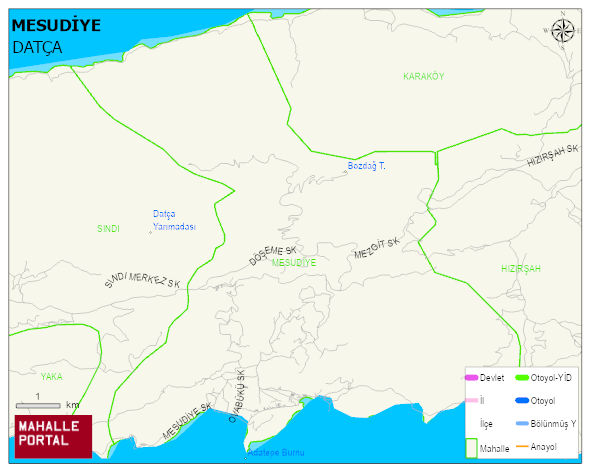Screen dimensions: 591x472
Task: Click the Otoyol blue legend swatch
Action: 522,401
